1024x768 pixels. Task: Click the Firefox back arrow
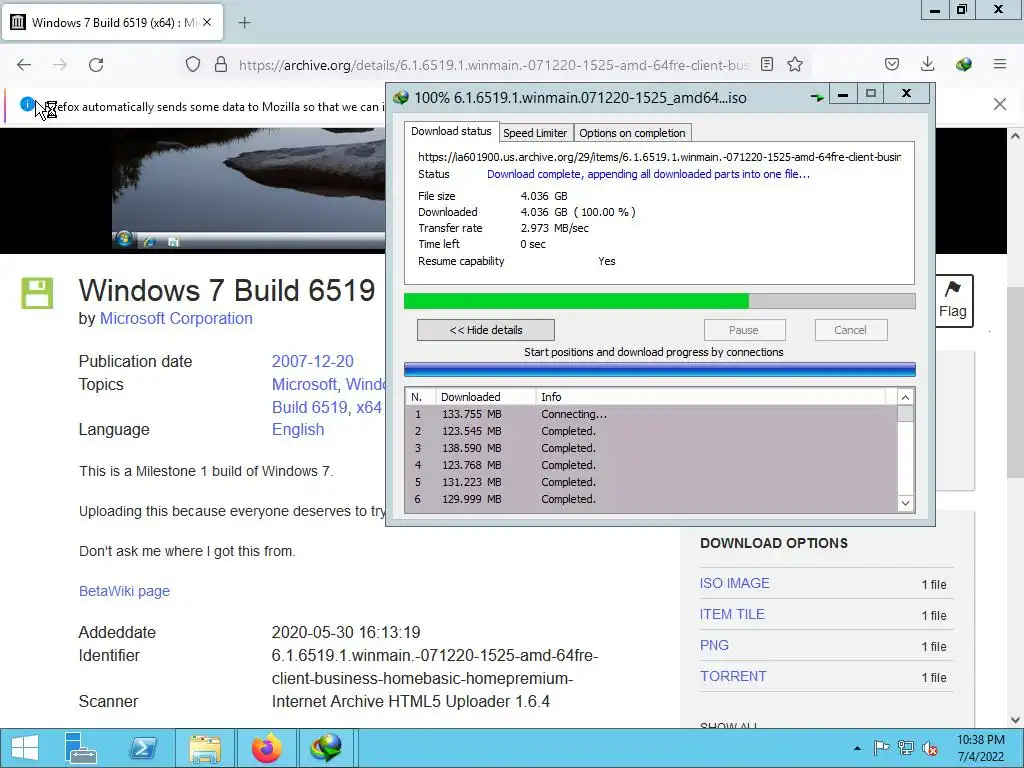[x=24, y=65]
